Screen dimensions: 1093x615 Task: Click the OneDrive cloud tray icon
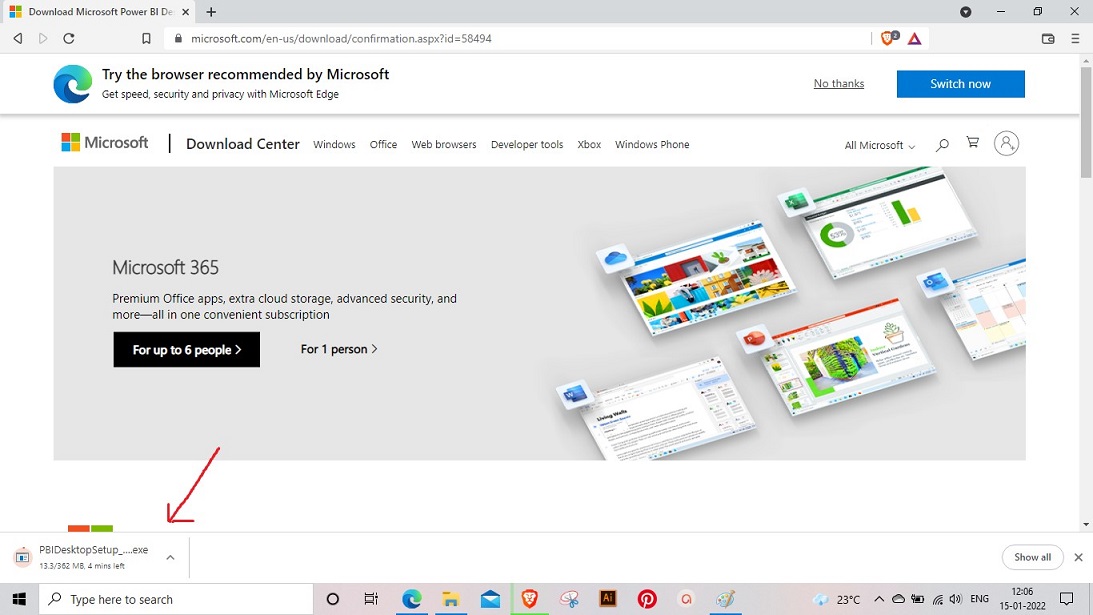(899, 599)
